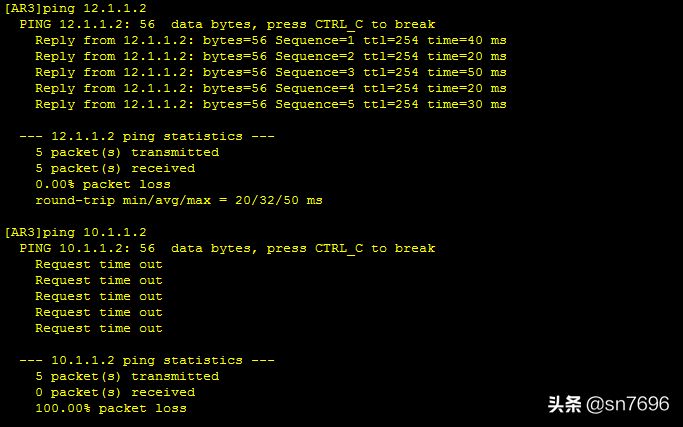Viewport: 683px width, 427px height.
Task: Click the Sequence=5 reply line with time=30 ms
Action: click(x=270, y=105)
